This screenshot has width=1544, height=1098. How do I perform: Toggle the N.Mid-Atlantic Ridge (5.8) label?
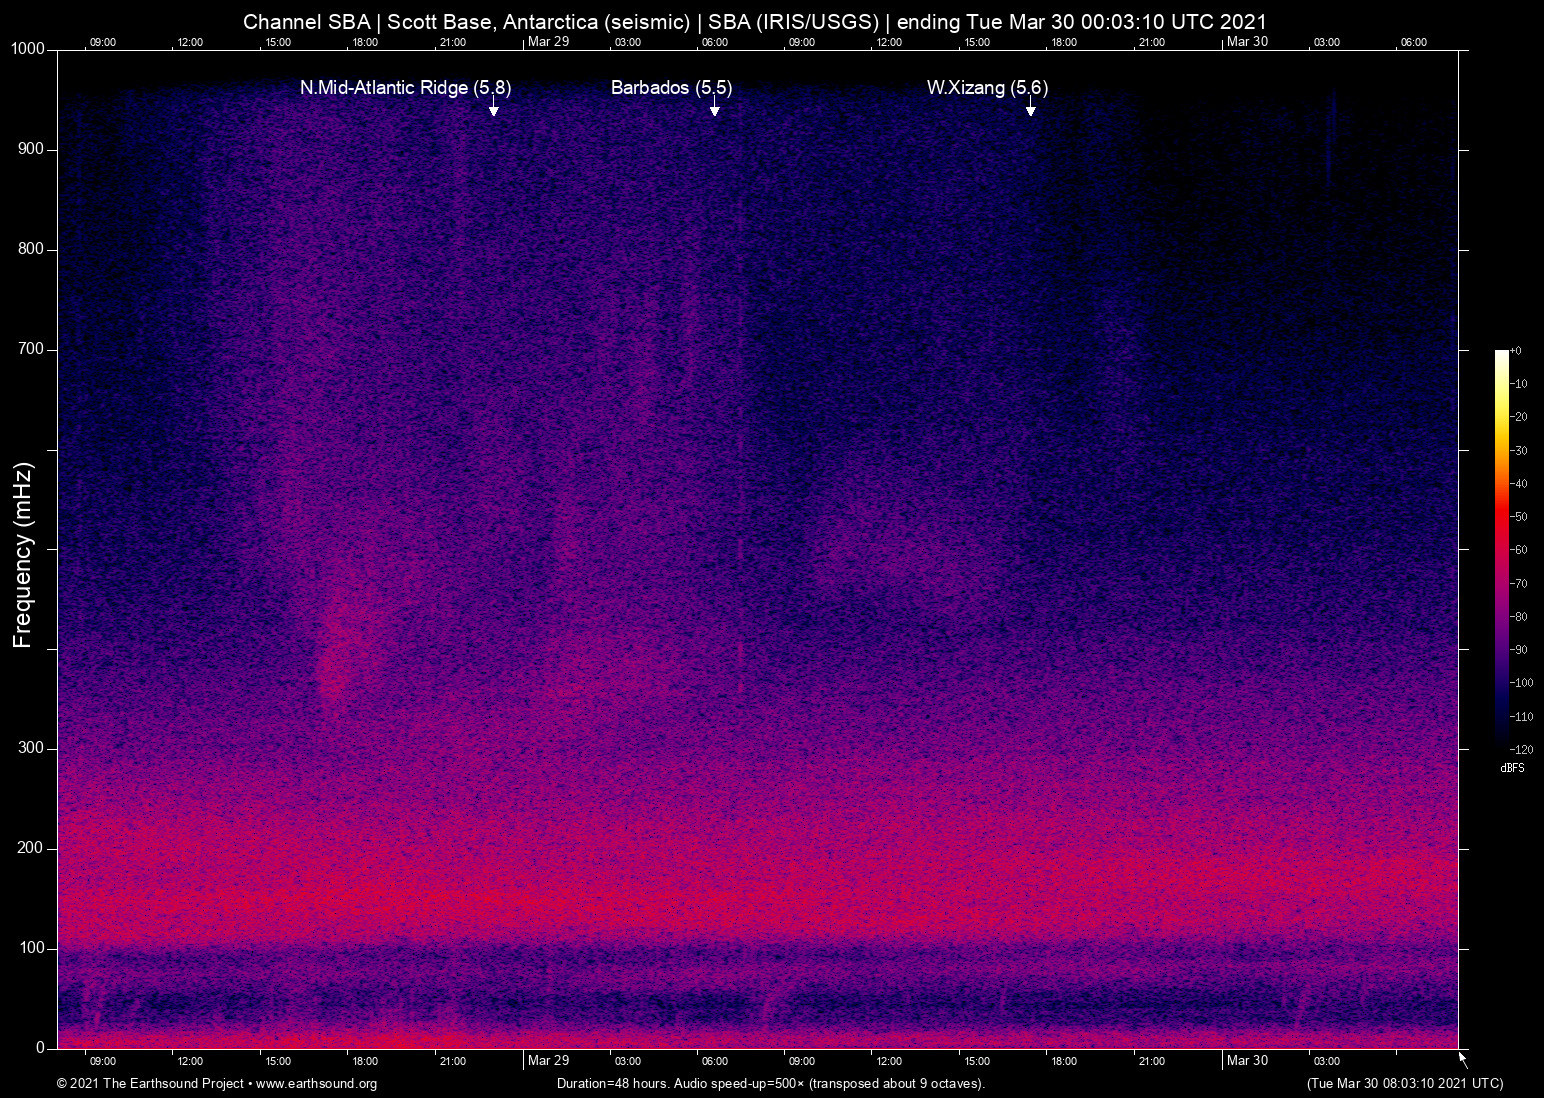click(405, 88)
